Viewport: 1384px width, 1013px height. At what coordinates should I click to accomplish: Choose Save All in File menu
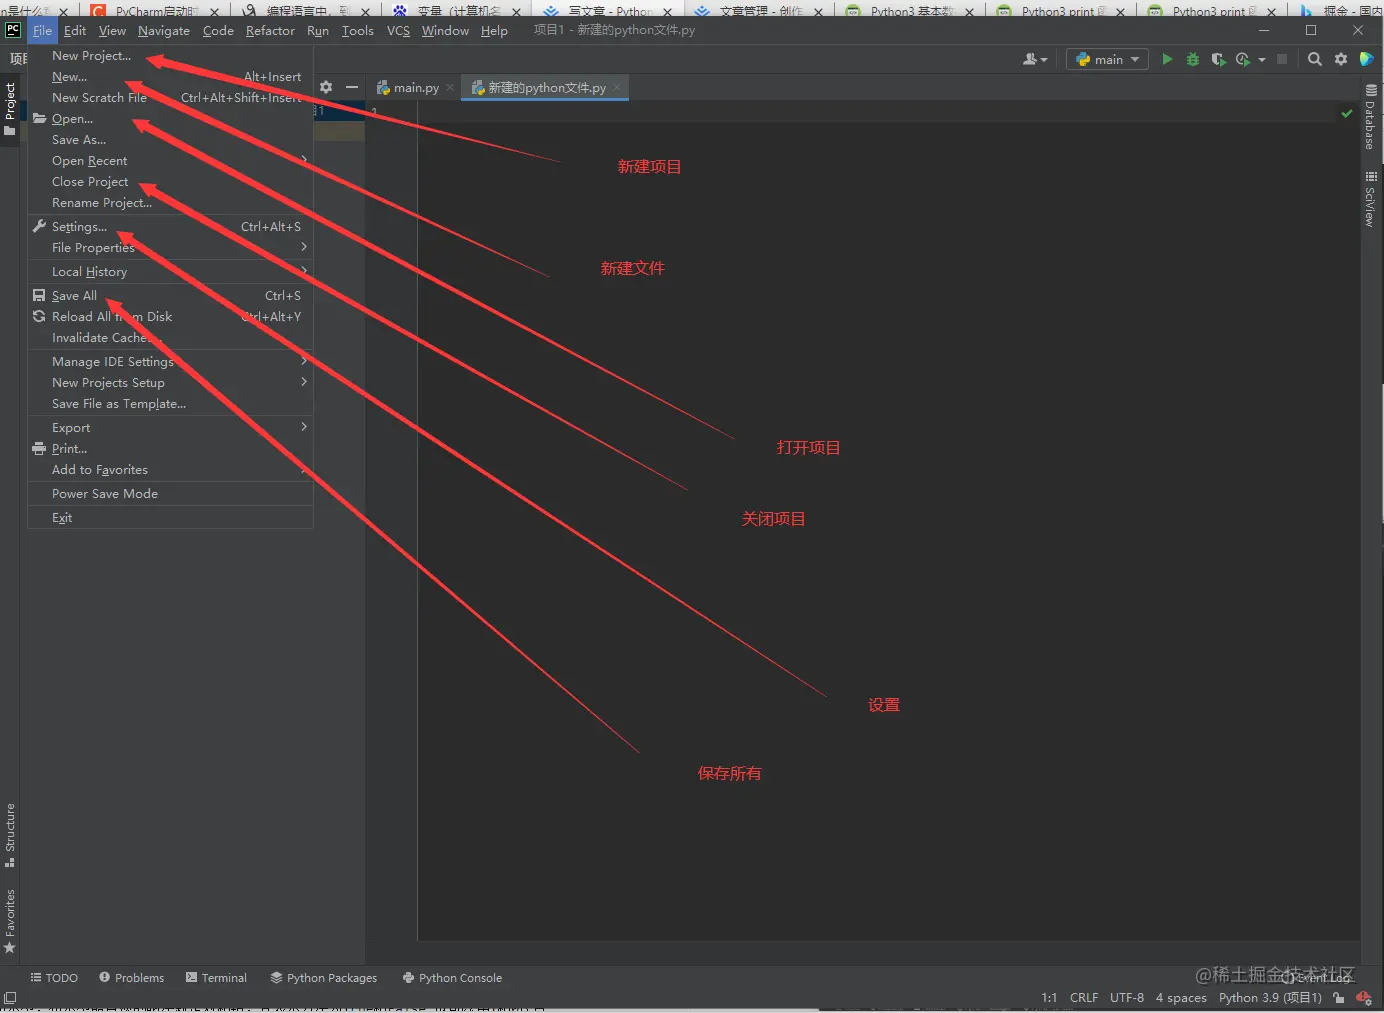170,296
